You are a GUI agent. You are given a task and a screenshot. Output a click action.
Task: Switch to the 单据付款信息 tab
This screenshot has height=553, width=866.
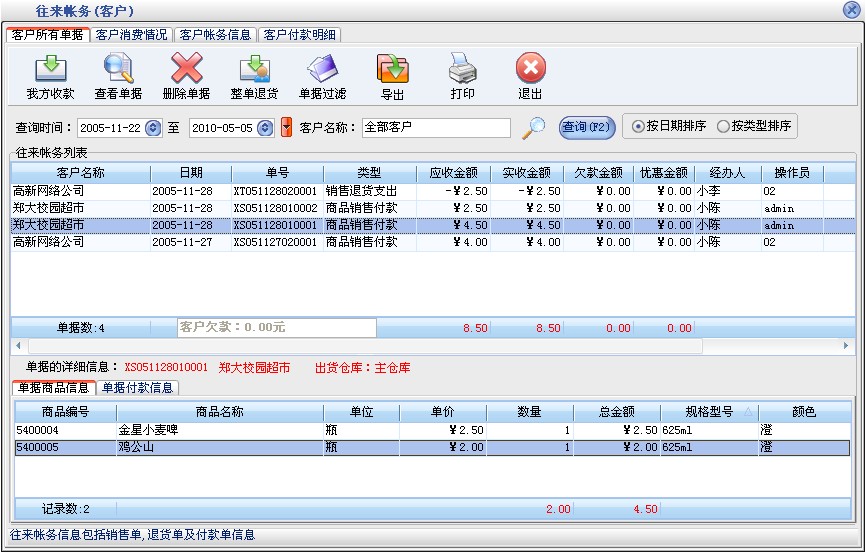137,388
